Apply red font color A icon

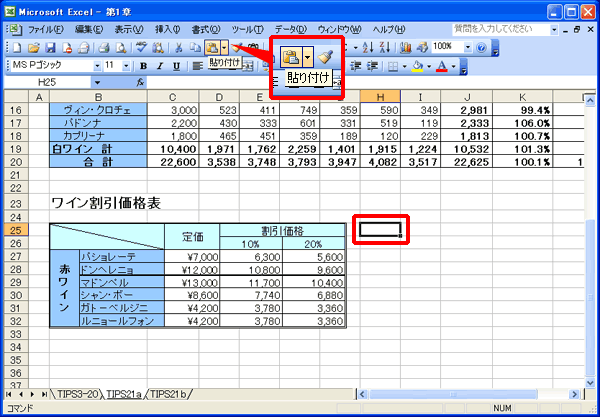point(442,67)
